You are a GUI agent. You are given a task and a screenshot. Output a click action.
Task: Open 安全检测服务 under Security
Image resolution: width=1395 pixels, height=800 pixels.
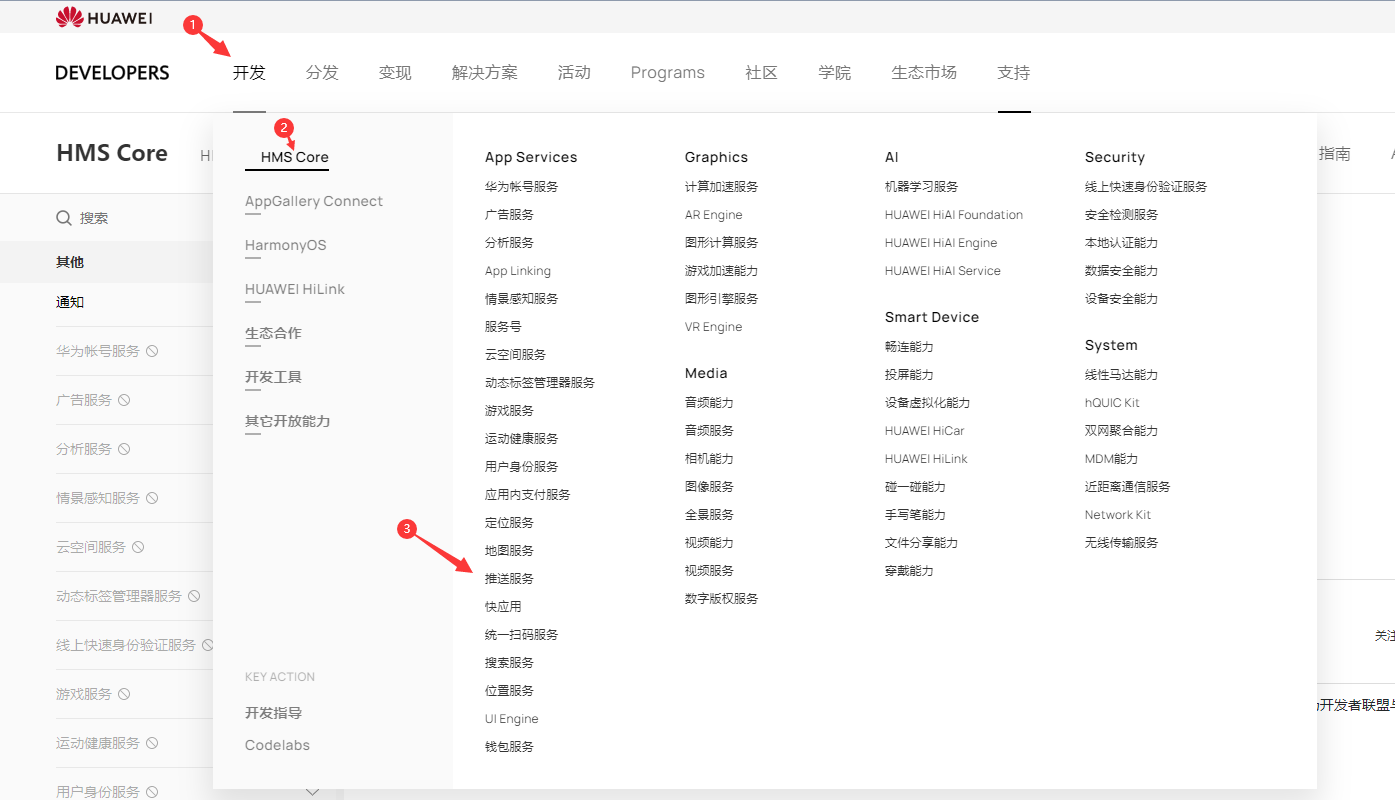pos(1122,215)
